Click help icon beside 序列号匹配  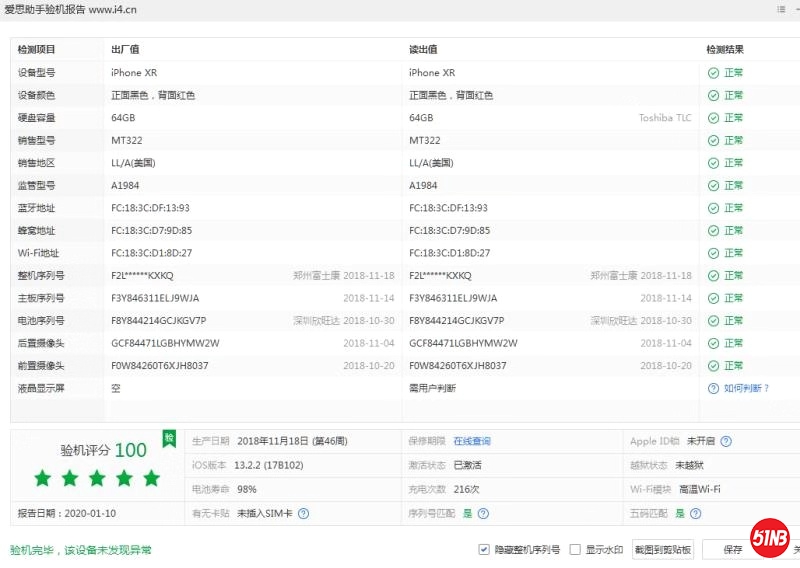point(483,514)
